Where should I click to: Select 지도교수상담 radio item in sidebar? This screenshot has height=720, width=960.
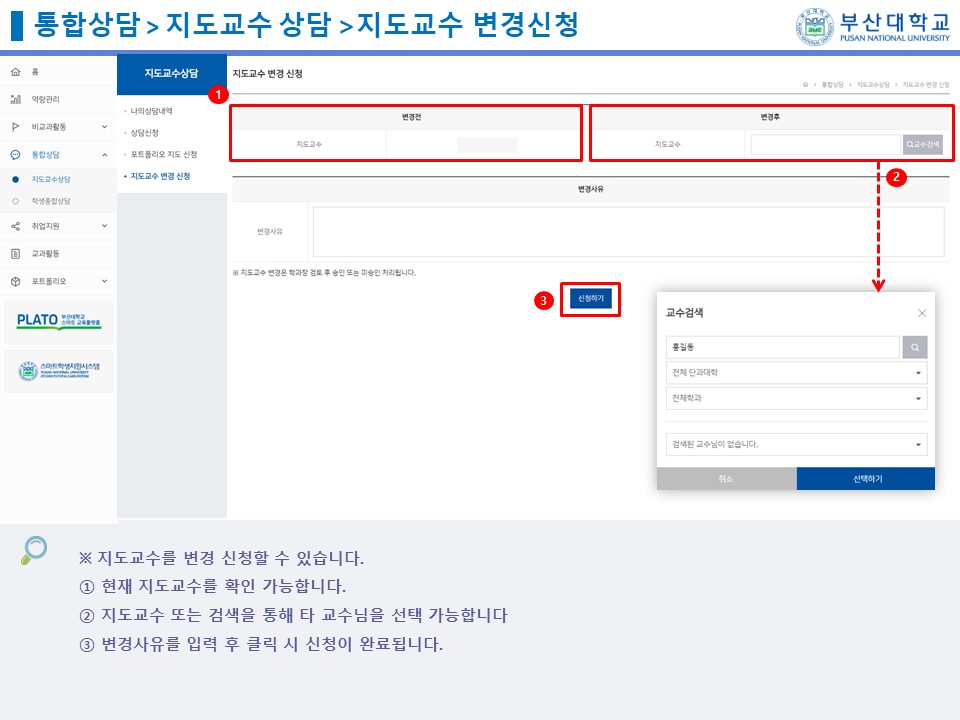(15, 180)
